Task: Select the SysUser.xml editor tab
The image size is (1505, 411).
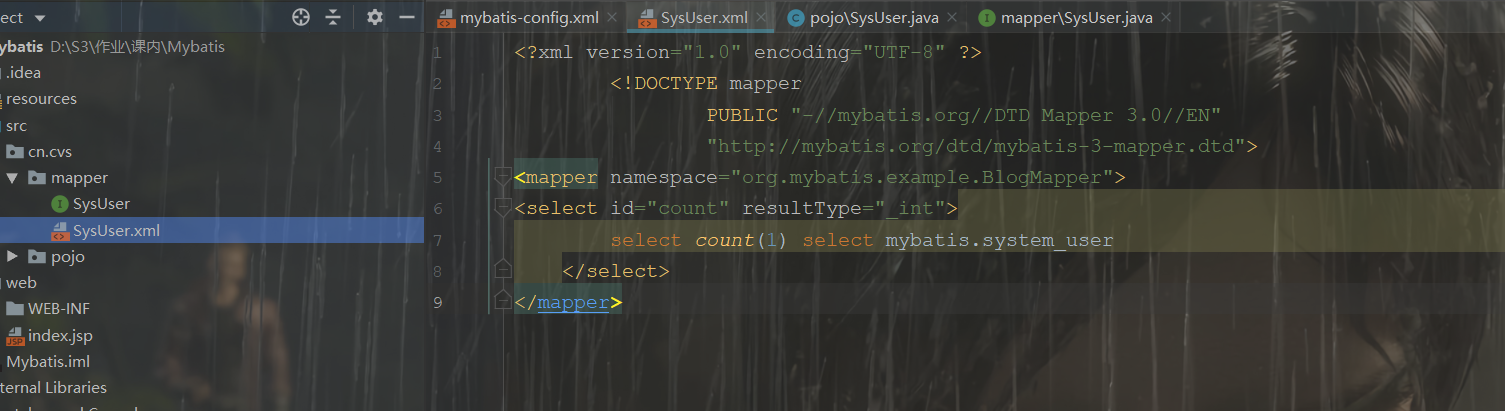Action: (x=704, y=18)
